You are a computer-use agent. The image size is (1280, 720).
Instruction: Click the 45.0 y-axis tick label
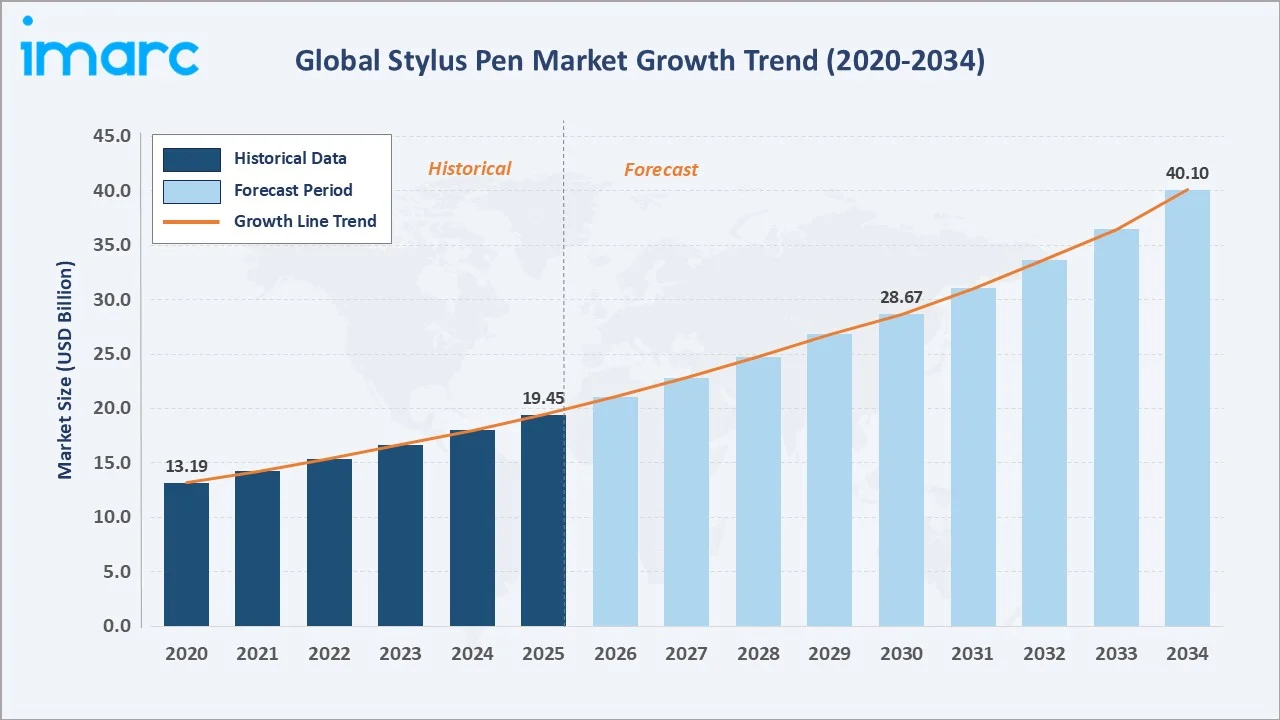tap(112, 136)
